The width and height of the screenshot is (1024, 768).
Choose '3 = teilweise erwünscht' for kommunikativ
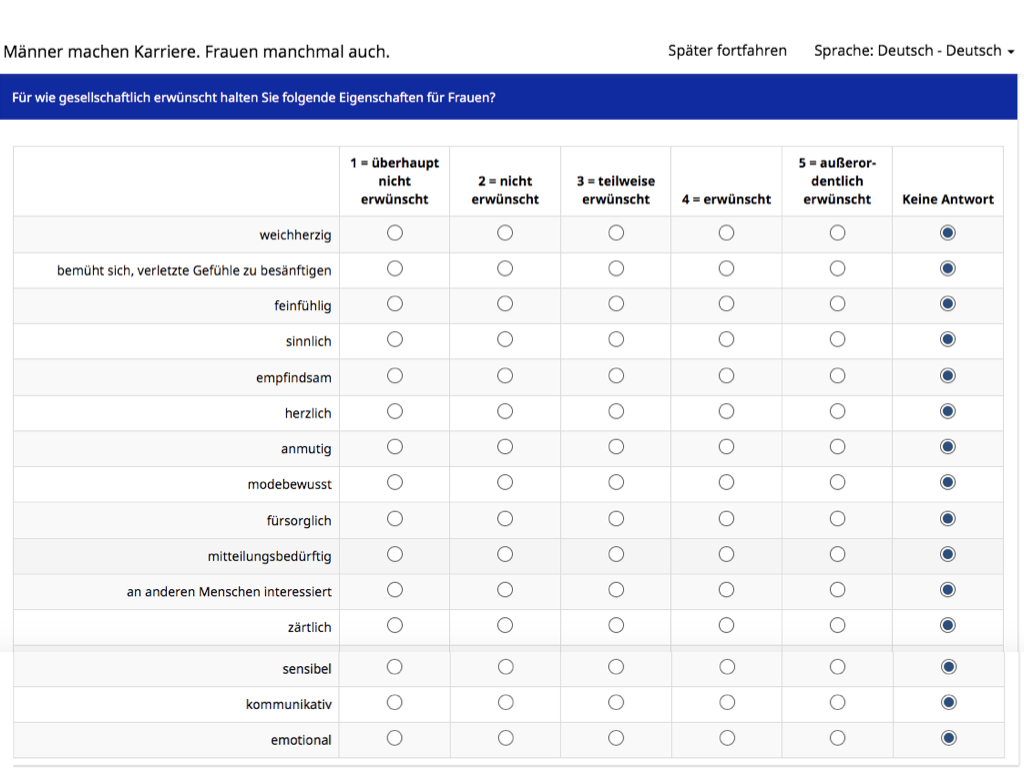pyautogui.click(x=616, y=703)
